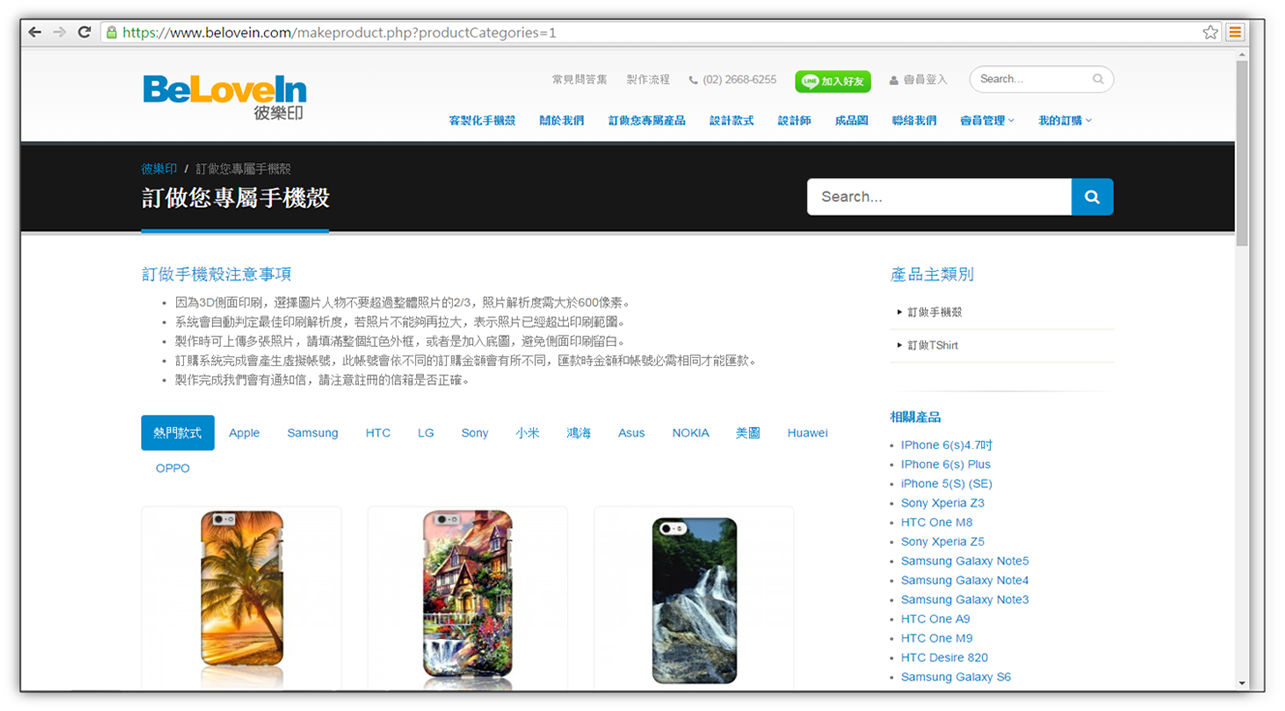Screen dimensions: 1285x711
Task: Select the 熱門款式 tab
Action: click(178, 433)
